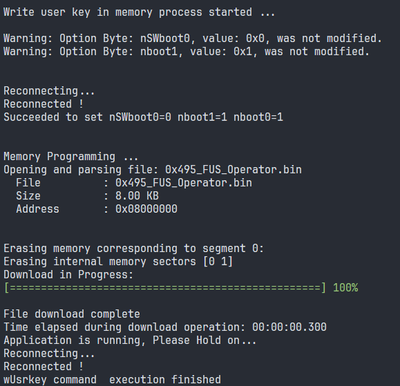Click the green 100% progress value
Viewport: 400px width, 386px height.
click(345, 288)
